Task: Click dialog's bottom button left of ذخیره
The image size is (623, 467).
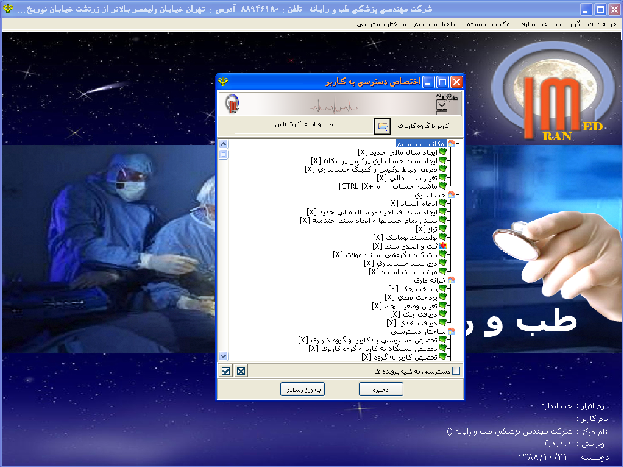Action: coord(302,389)
